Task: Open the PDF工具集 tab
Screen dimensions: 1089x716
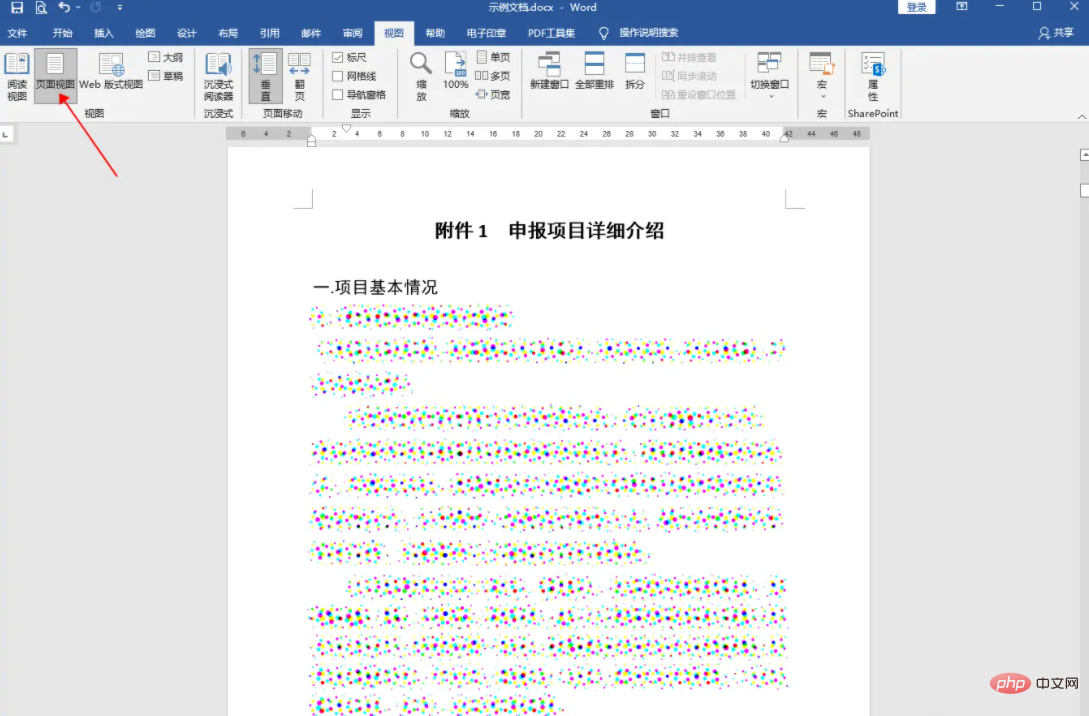Action: coord(551,33)
